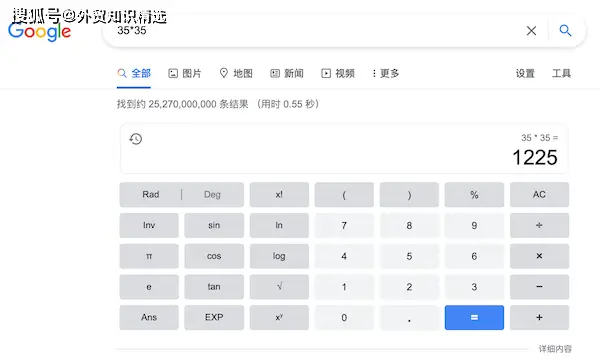Tap the number 2 key

coord(409,286)
